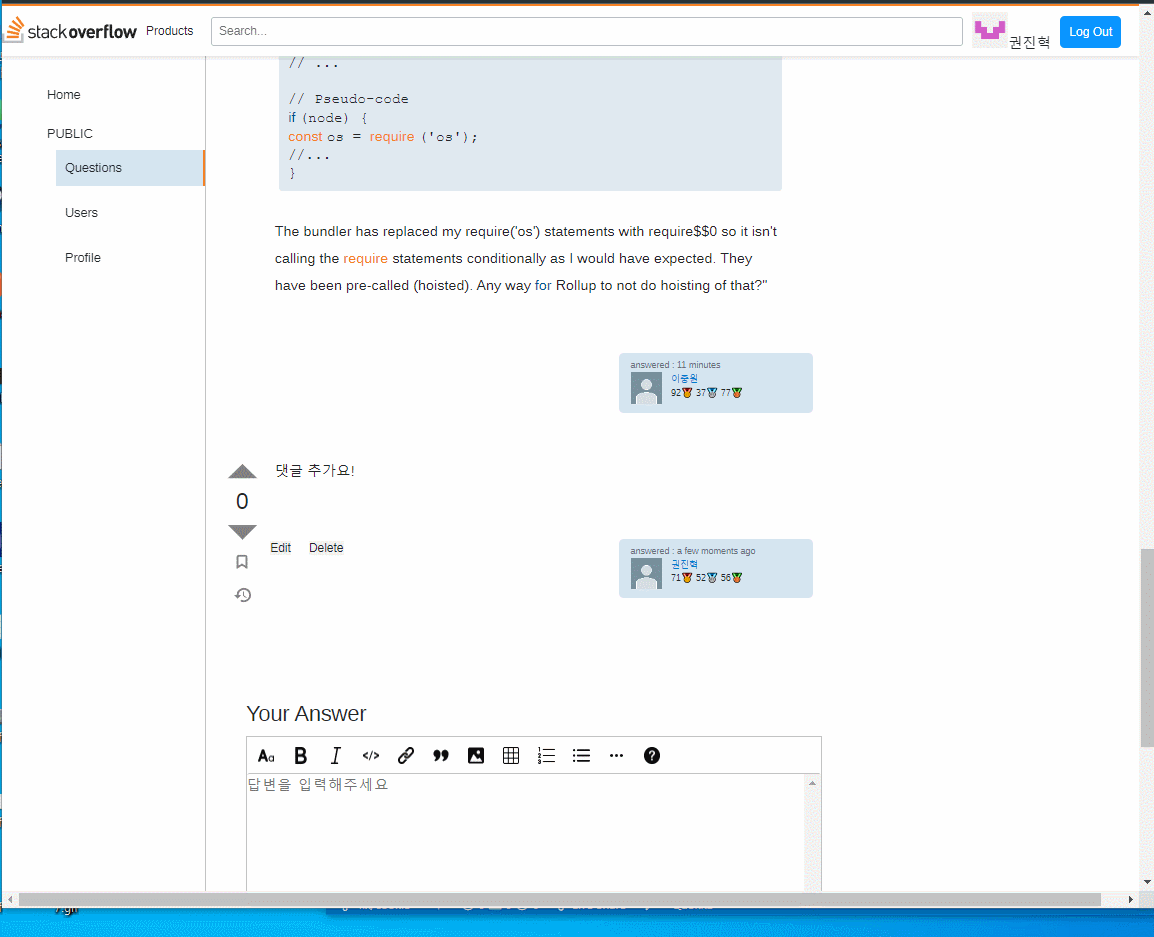1154x937 pixels.
Task: Insert a blockquote in editor
Action: (x=441, y=756)
